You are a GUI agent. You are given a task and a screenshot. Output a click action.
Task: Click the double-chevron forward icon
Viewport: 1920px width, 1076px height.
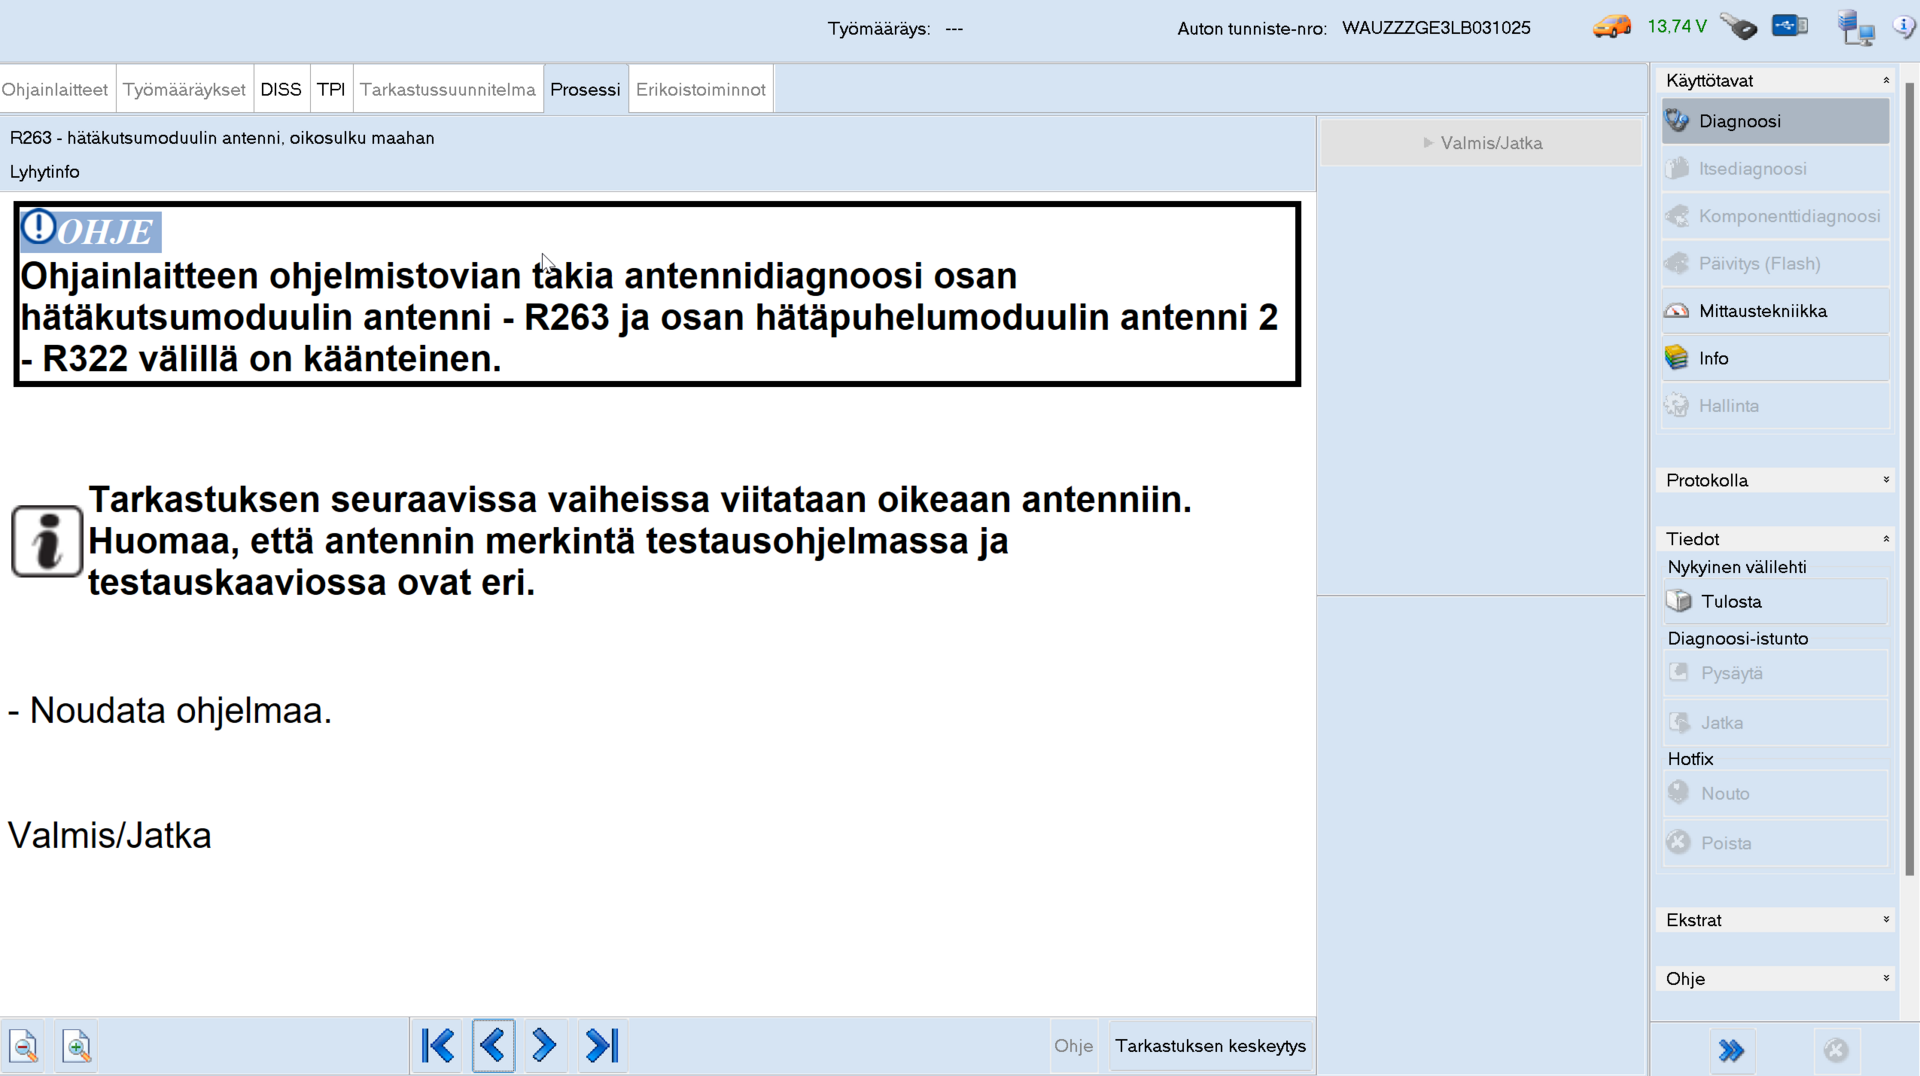(1731, 1050)
